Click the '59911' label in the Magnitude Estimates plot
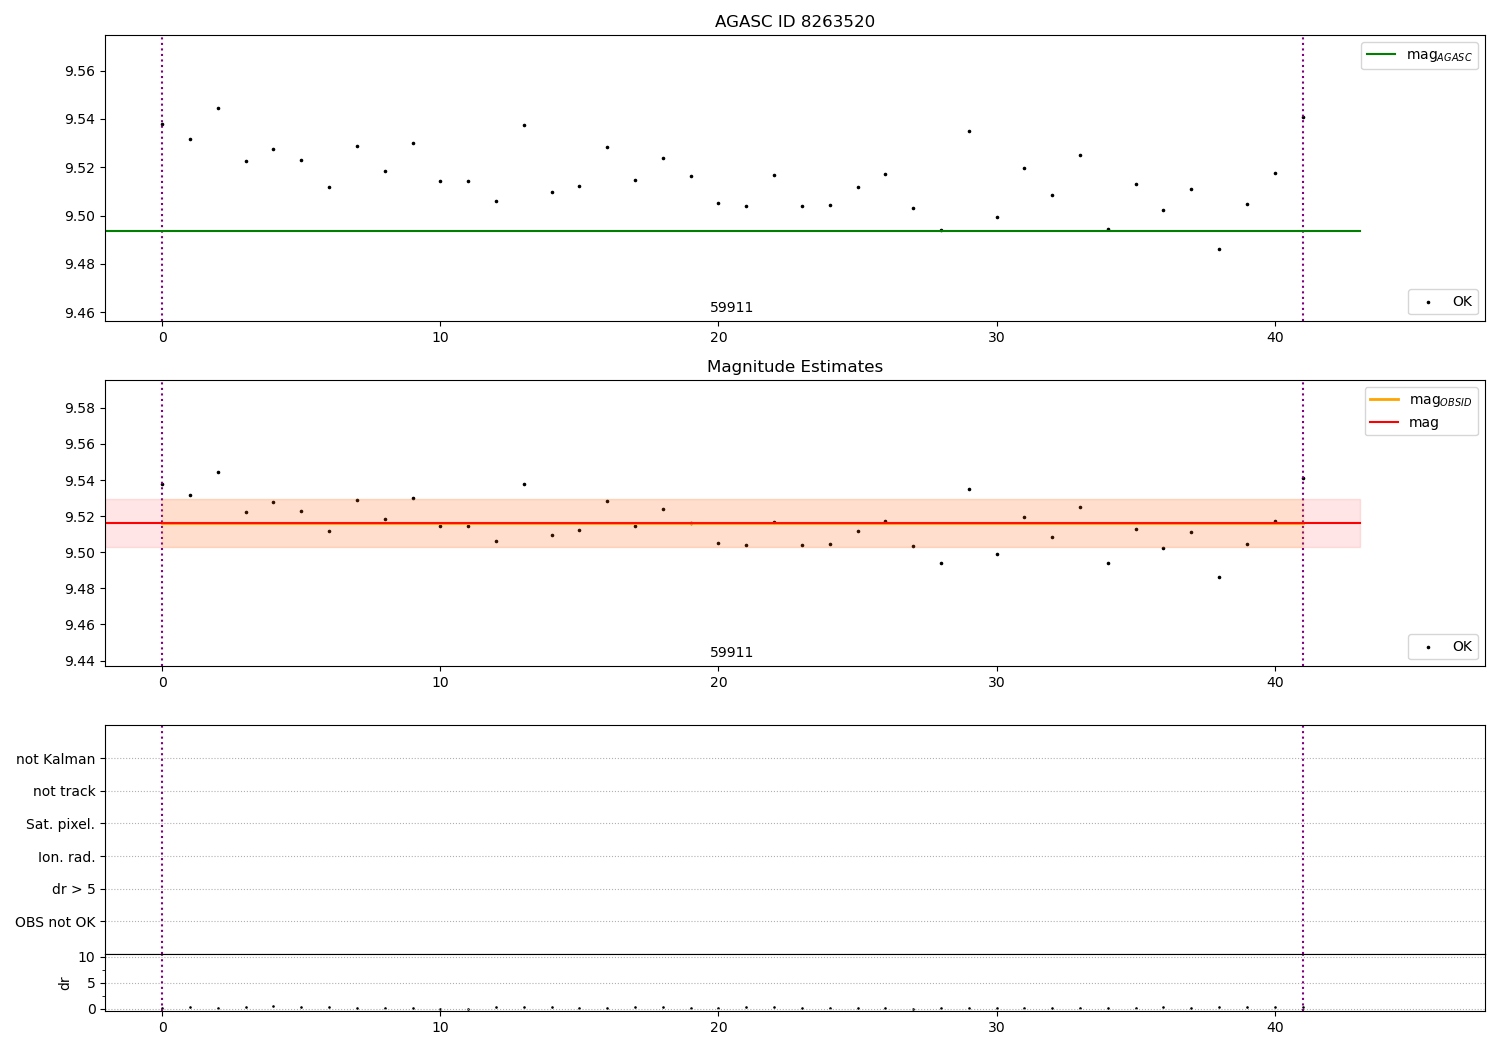This screenshot has height=1050, width=1500. [x=731, y=652]
